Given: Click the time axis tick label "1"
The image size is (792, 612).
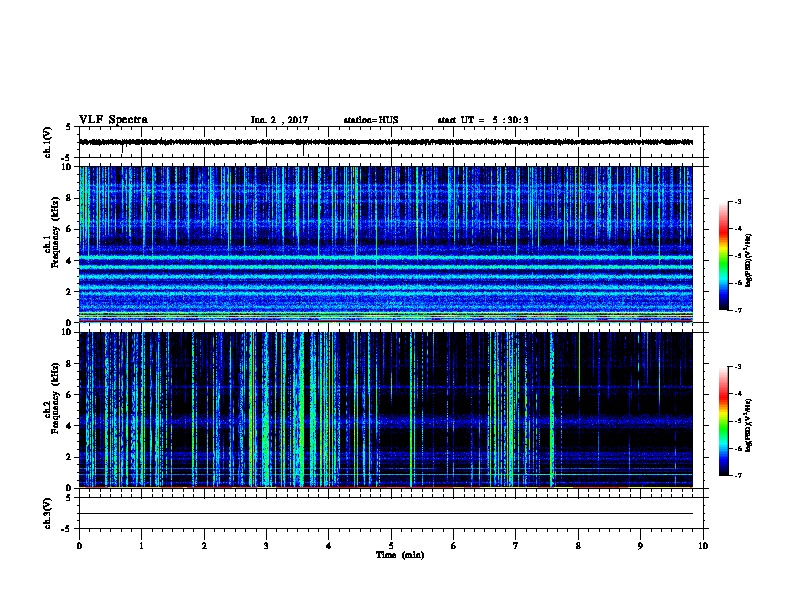Looking at the screenshot, I should tap(141, 546).
